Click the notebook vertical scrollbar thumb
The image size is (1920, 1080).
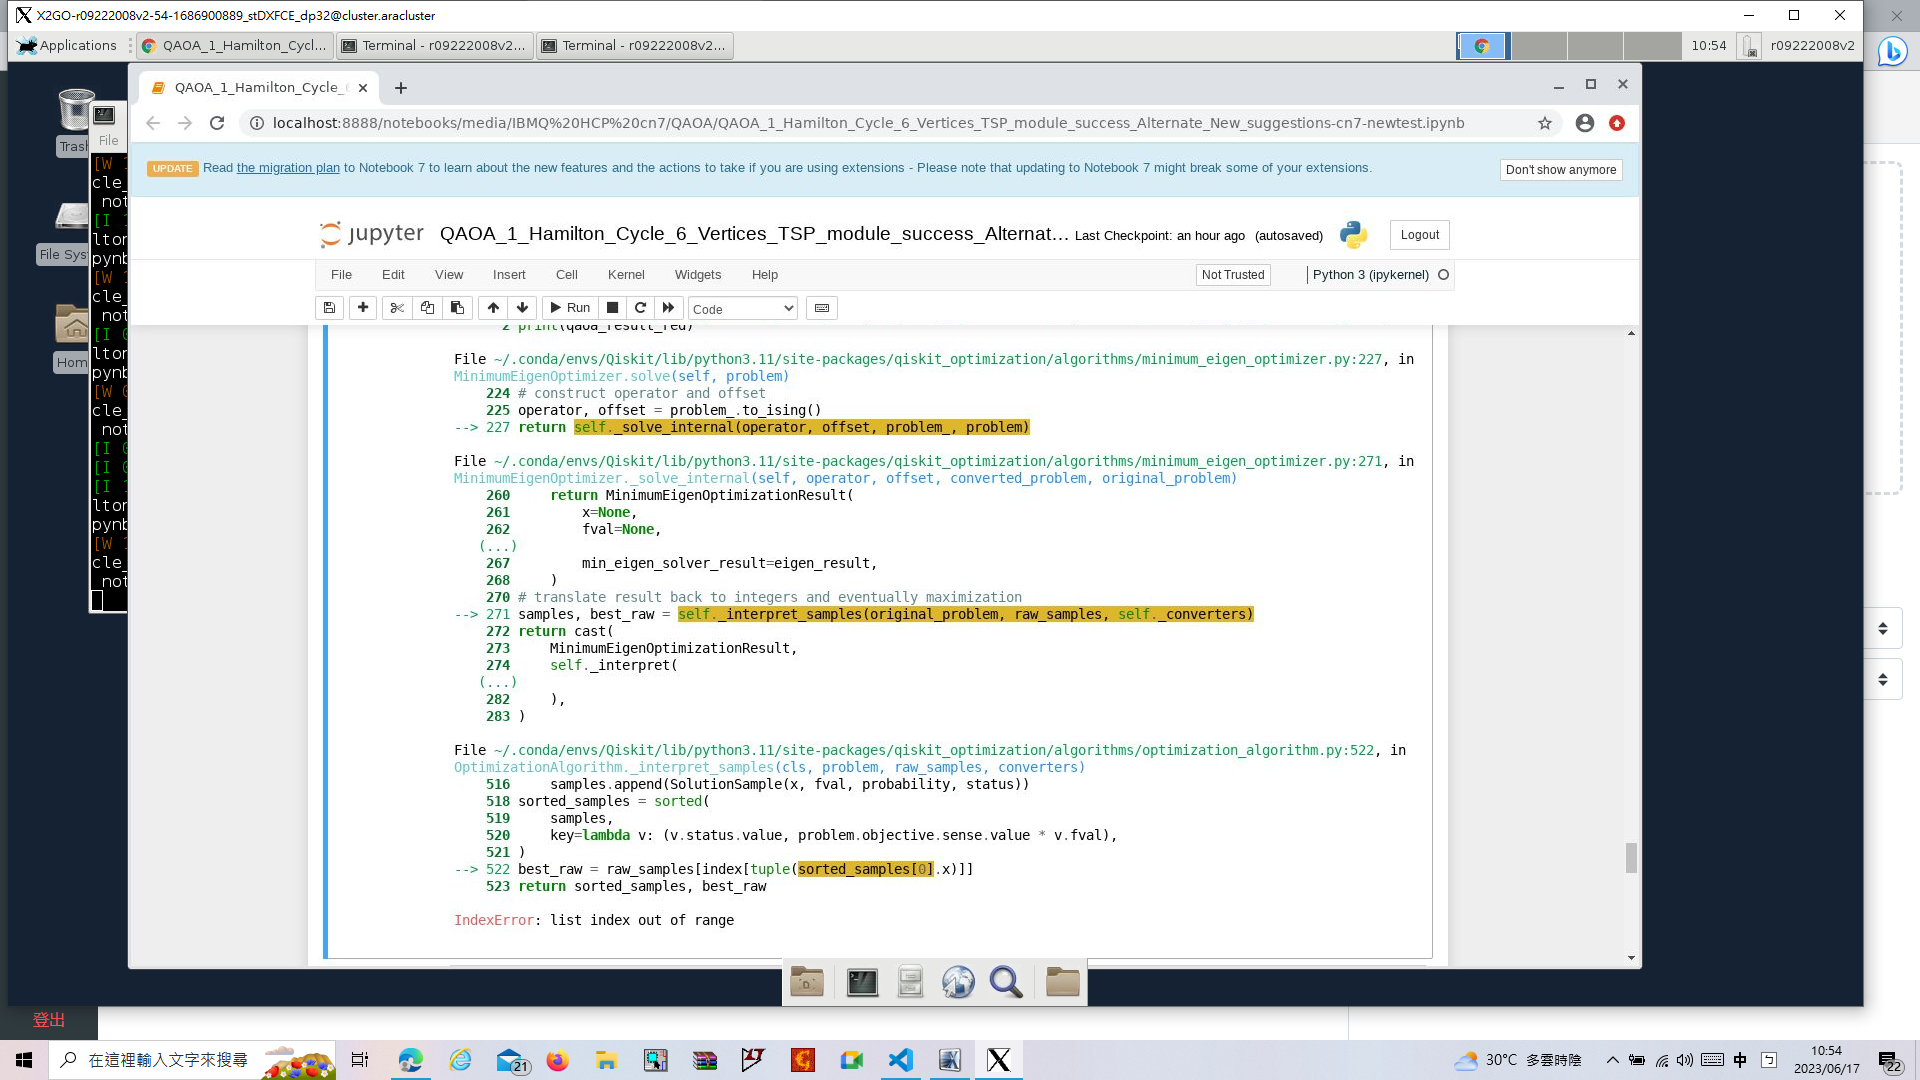click(1631, 858)
